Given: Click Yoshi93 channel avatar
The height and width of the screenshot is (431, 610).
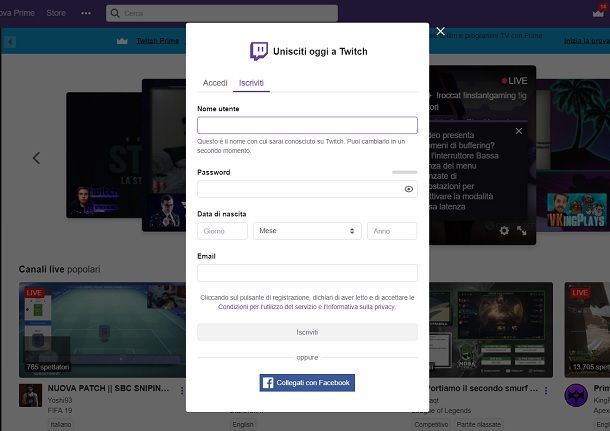Looking at the screenshot, I should (30, 395).
